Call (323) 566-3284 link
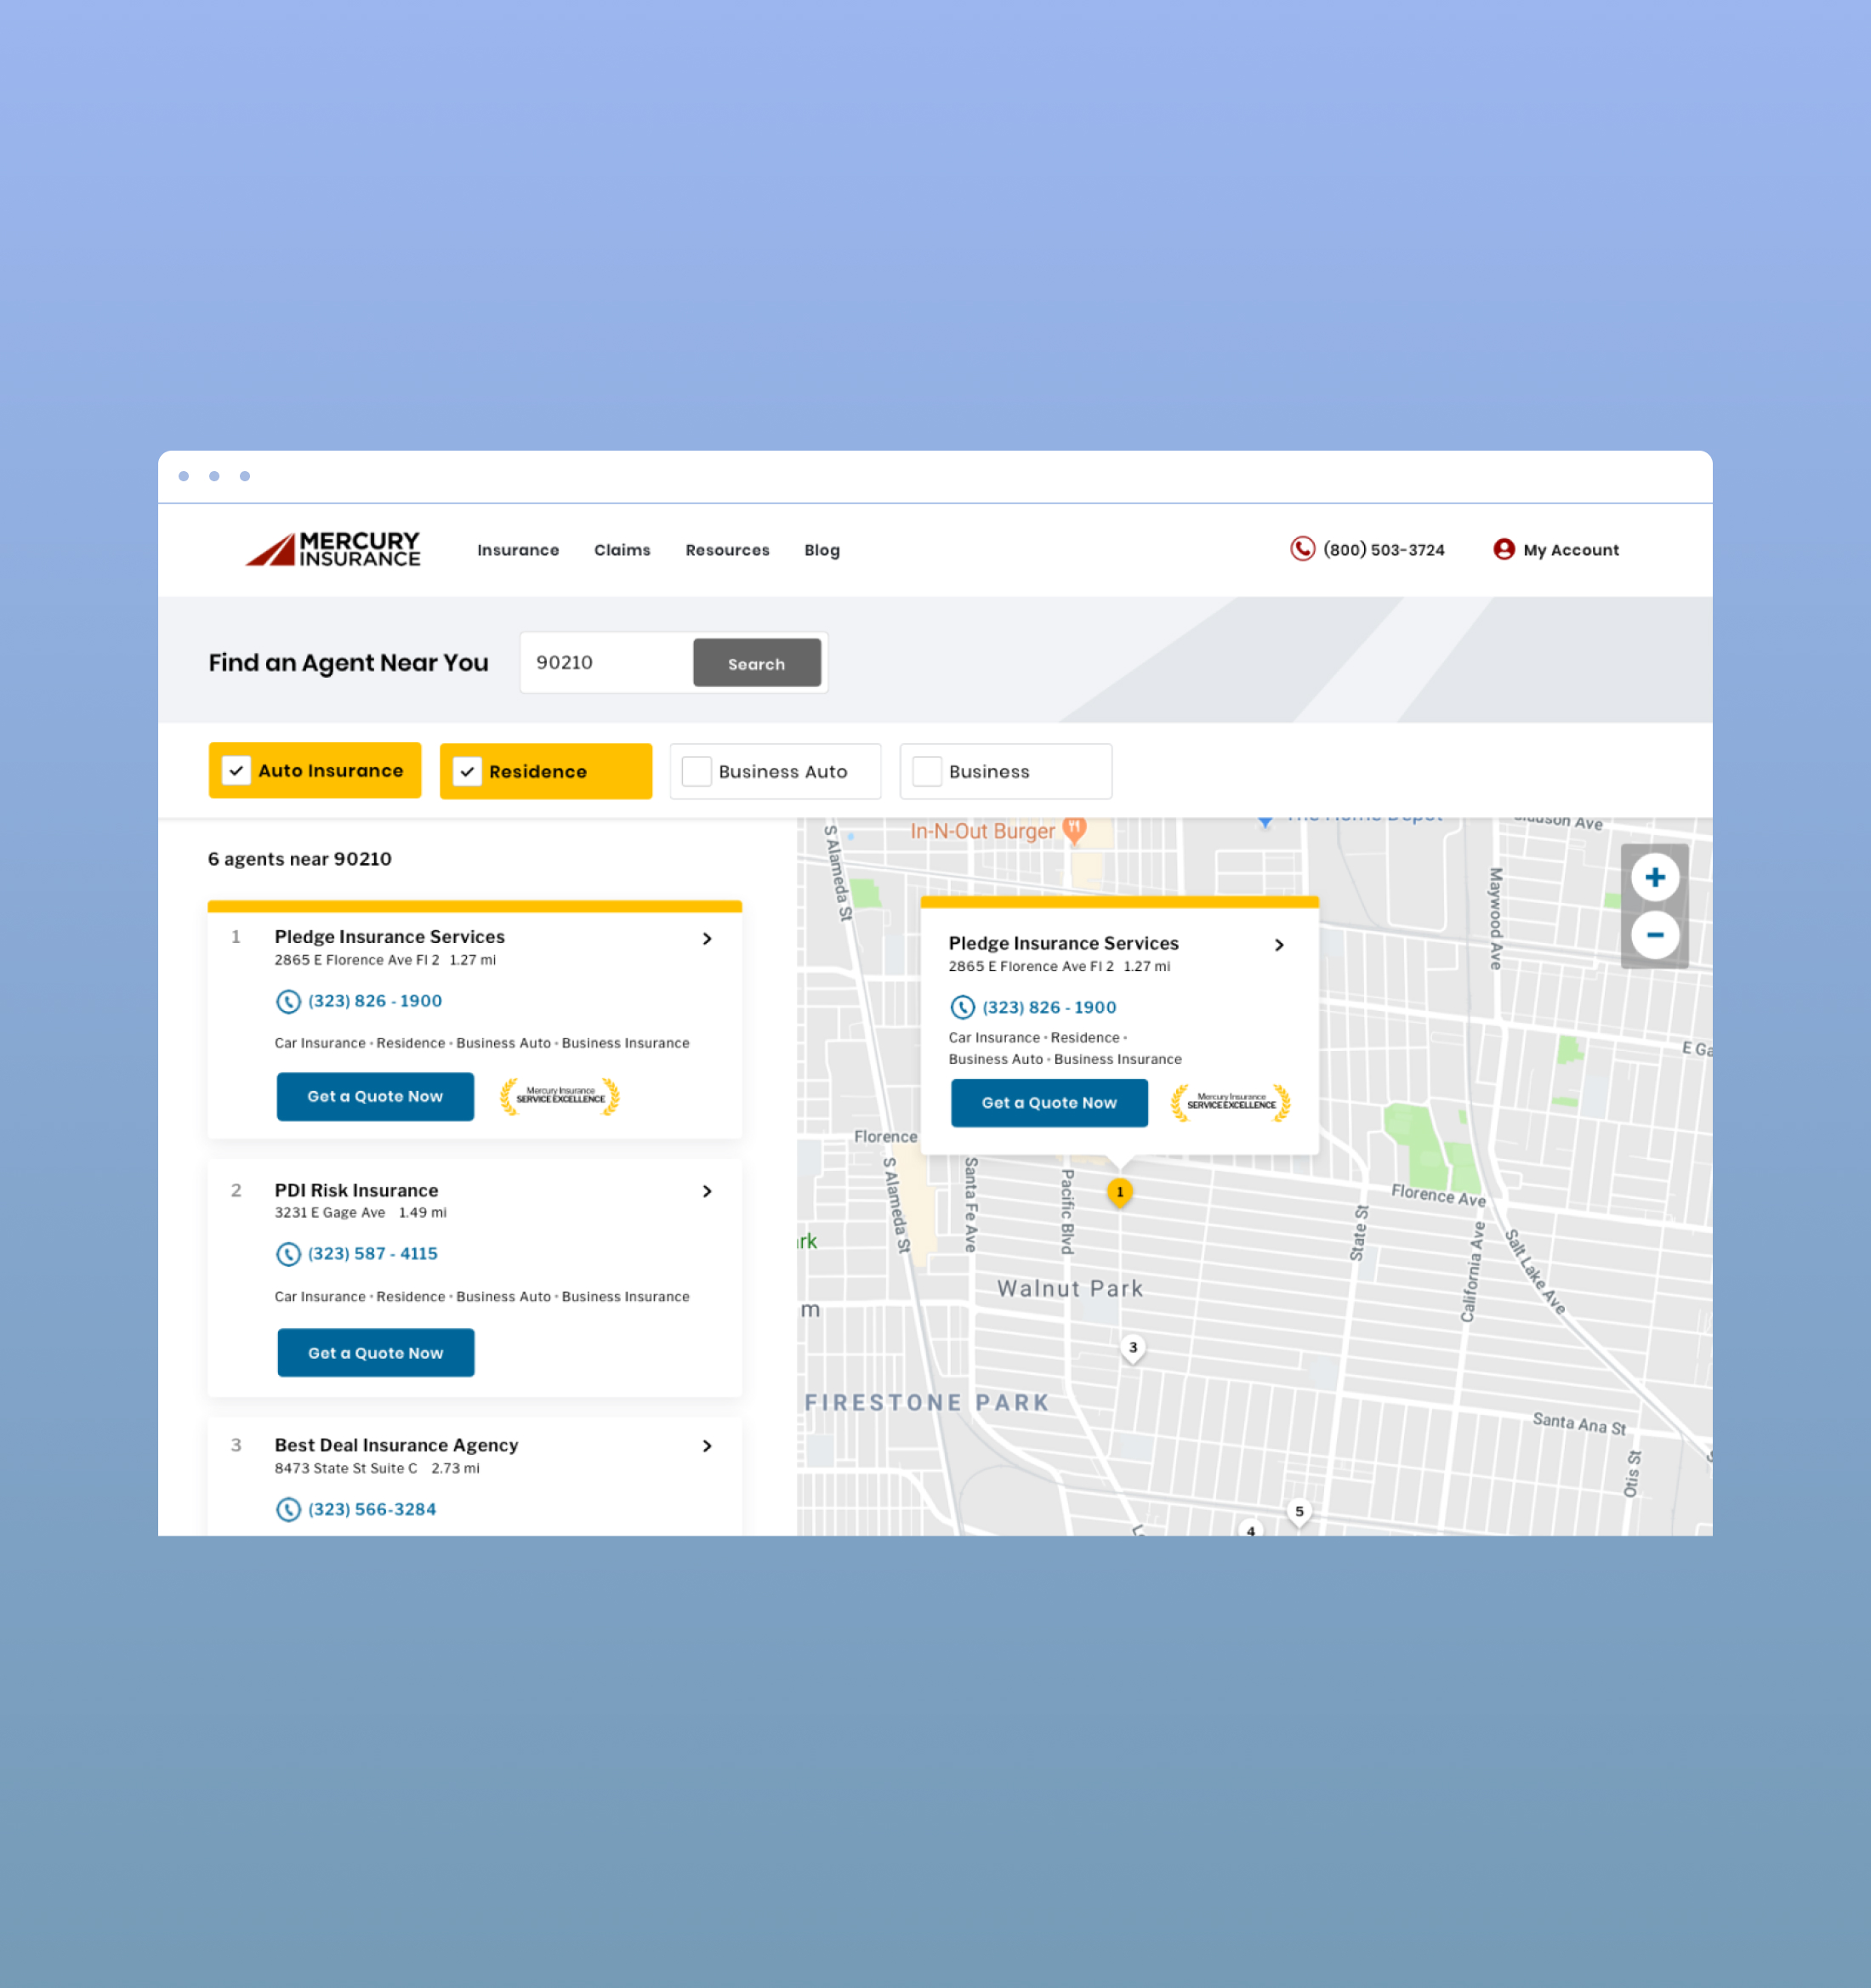 (372, 1509)
